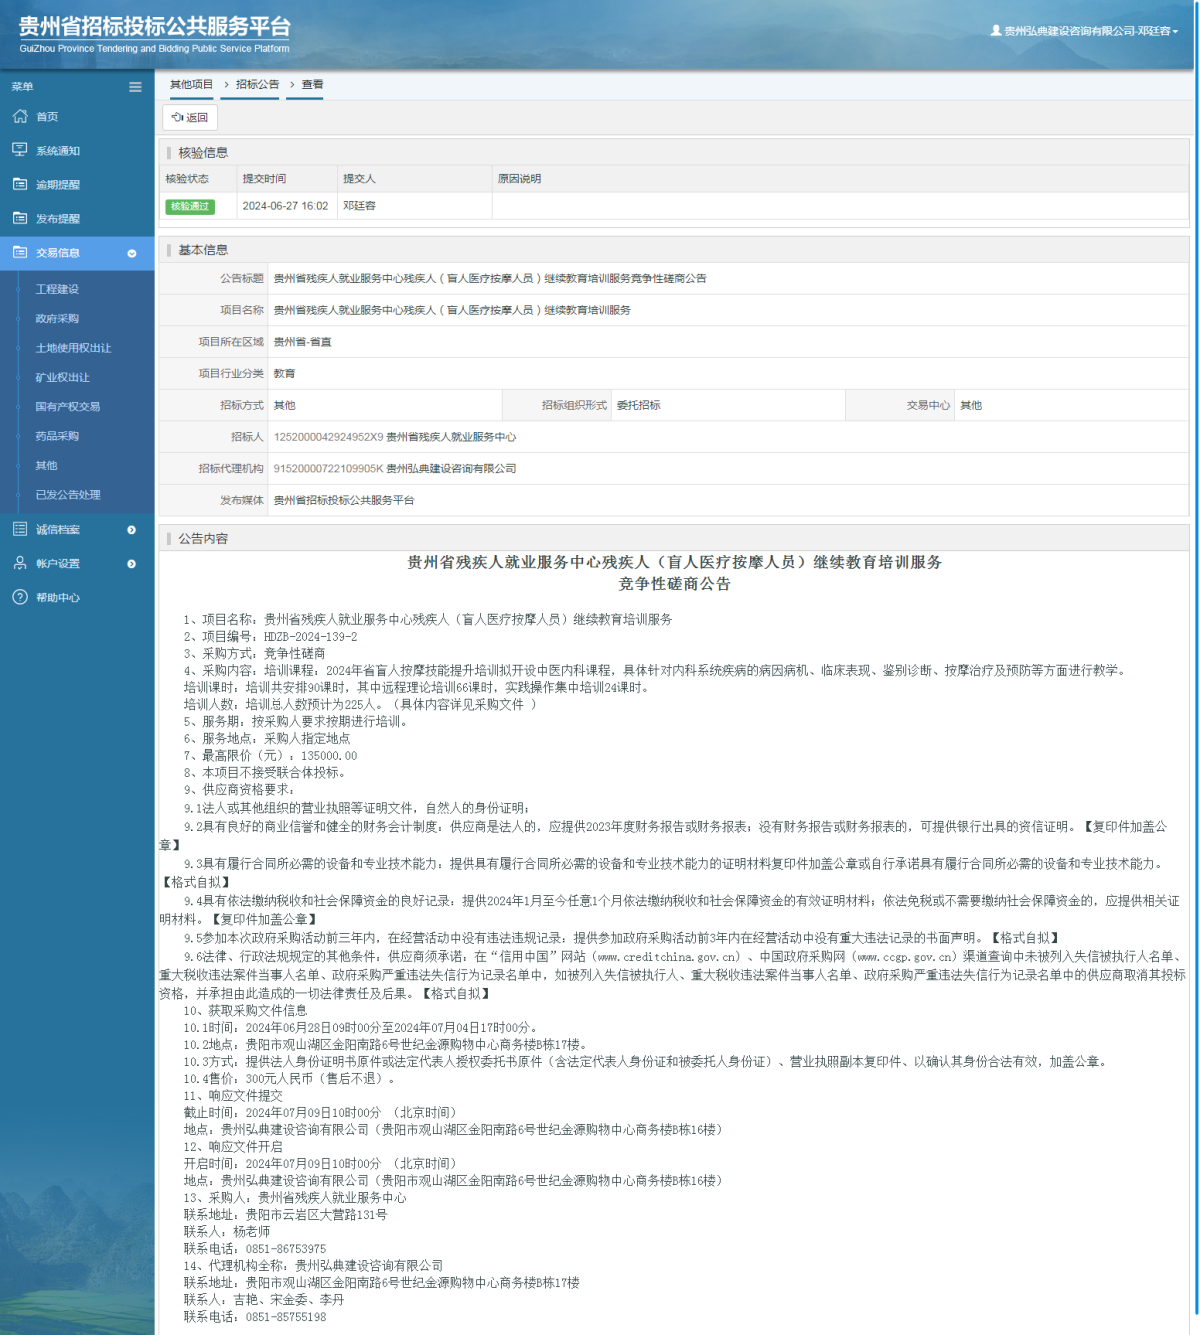Open the 贵州弘典建设咨询有限公司-邓廷容 user dropdown
Viewport: 1200px width, 1335px height.
(x=1085, y=31)
